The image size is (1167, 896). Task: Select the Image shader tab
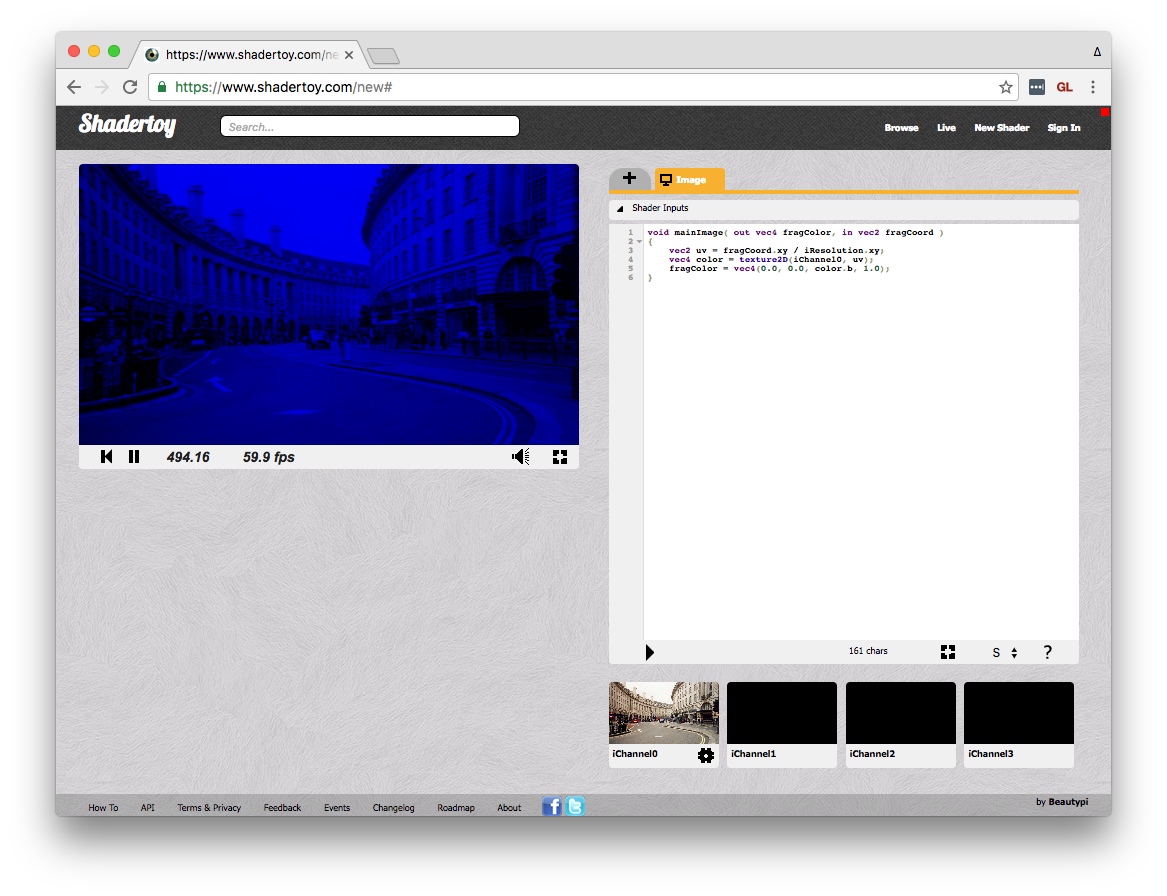[689, 179]
